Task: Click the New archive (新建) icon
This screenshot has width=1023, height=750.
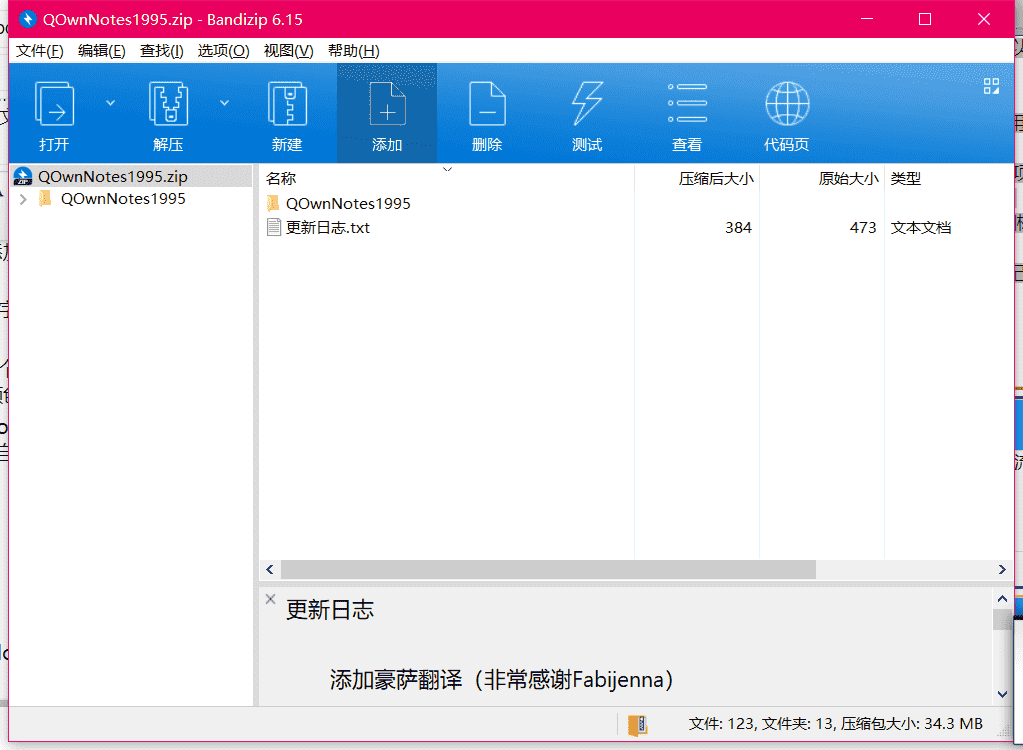Action: [x=287, y=104]
